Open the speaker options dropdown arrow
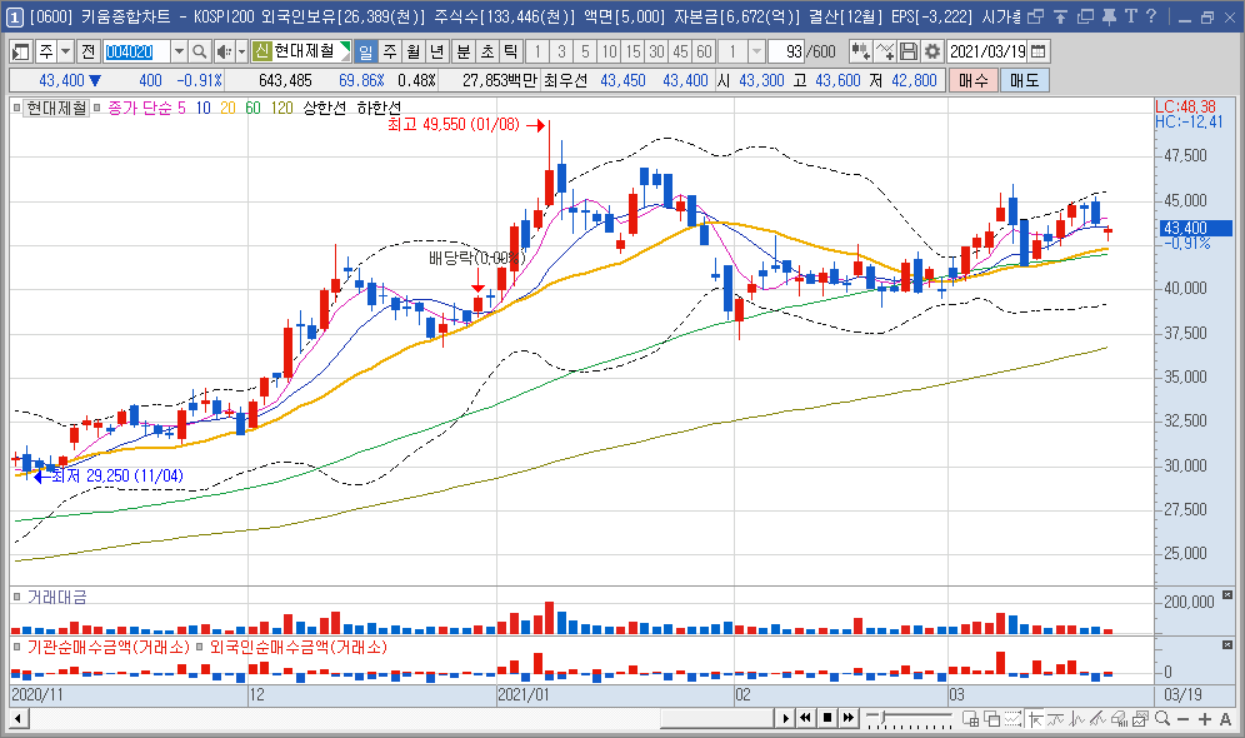Image resolution: width=1245 pixels, height=738 pixels. 242,51
